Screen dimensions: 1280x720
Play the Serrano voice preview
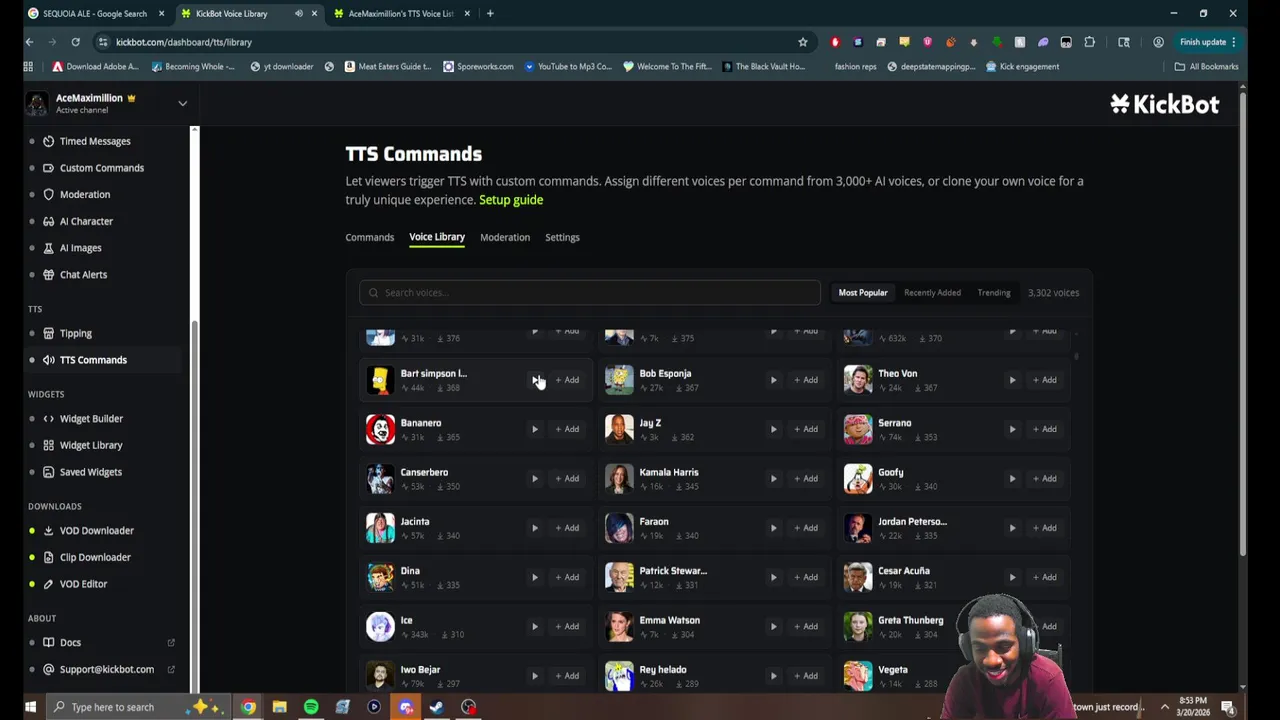[x=1012, y=429]
